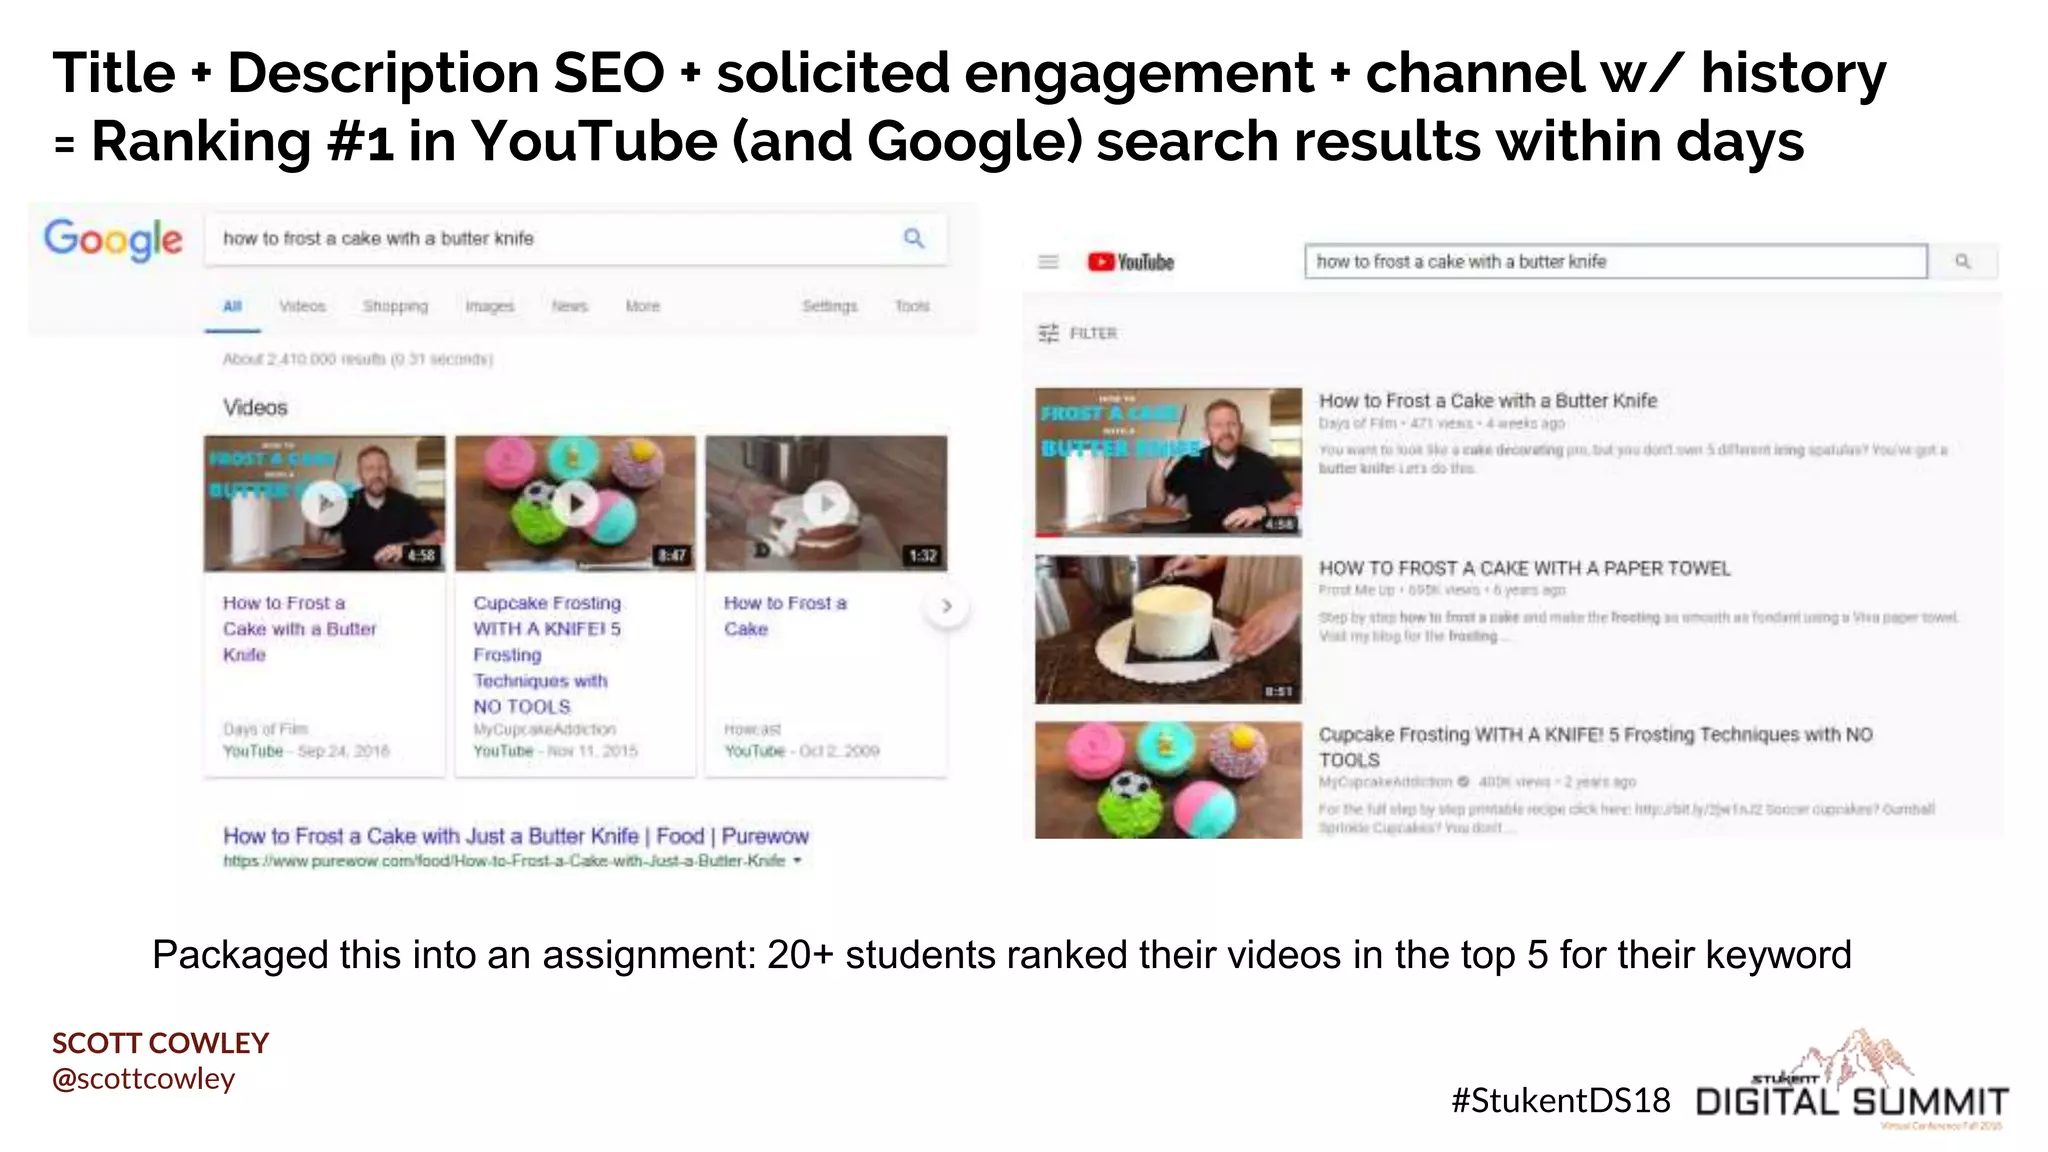Click the YouTube logo

(x=1131, y=262)
